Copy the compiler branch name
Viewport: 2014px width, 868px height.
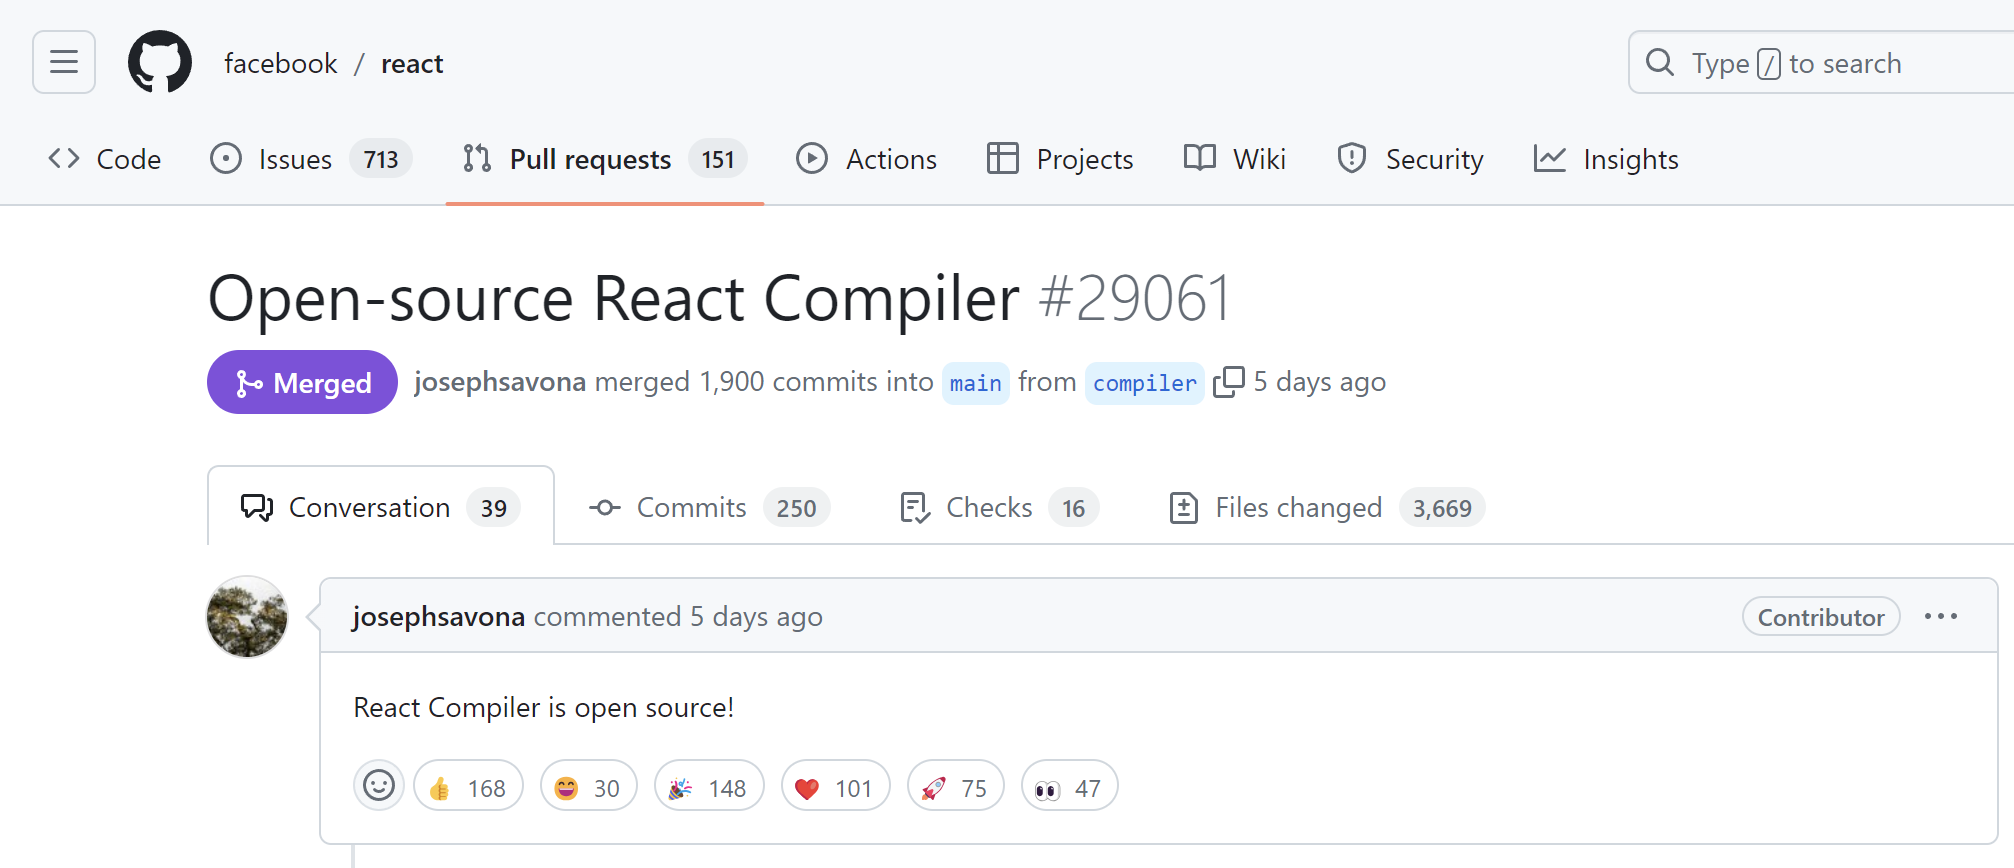tap(1228, 382)
